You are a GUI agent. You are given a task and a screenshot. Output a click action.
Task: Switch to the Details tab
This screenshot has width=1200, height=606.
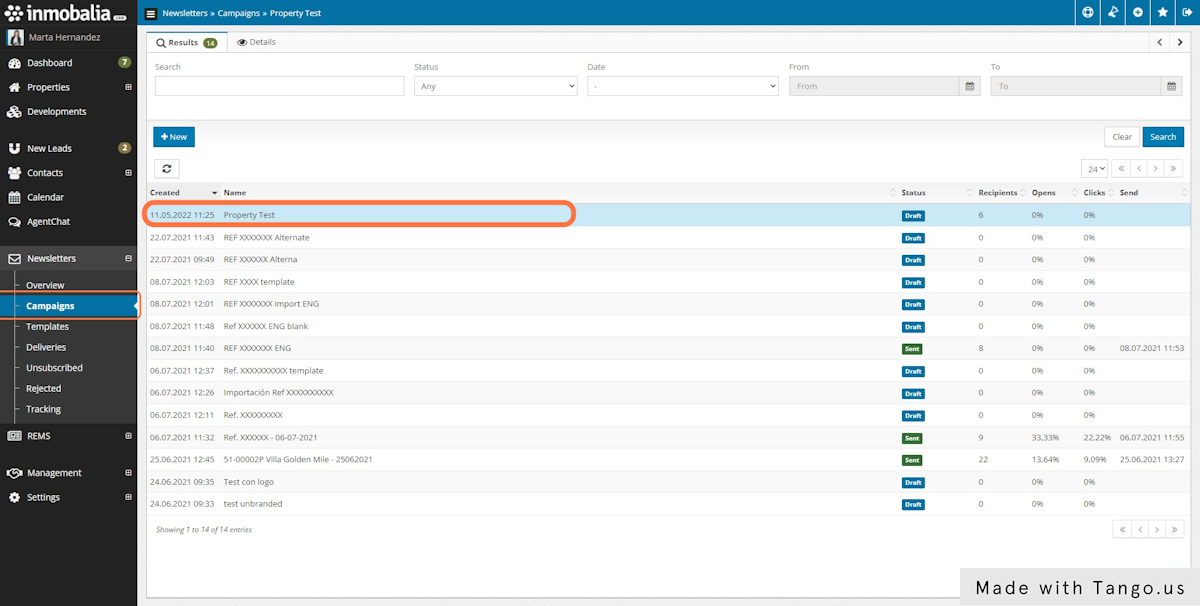[x=256, y=42]
